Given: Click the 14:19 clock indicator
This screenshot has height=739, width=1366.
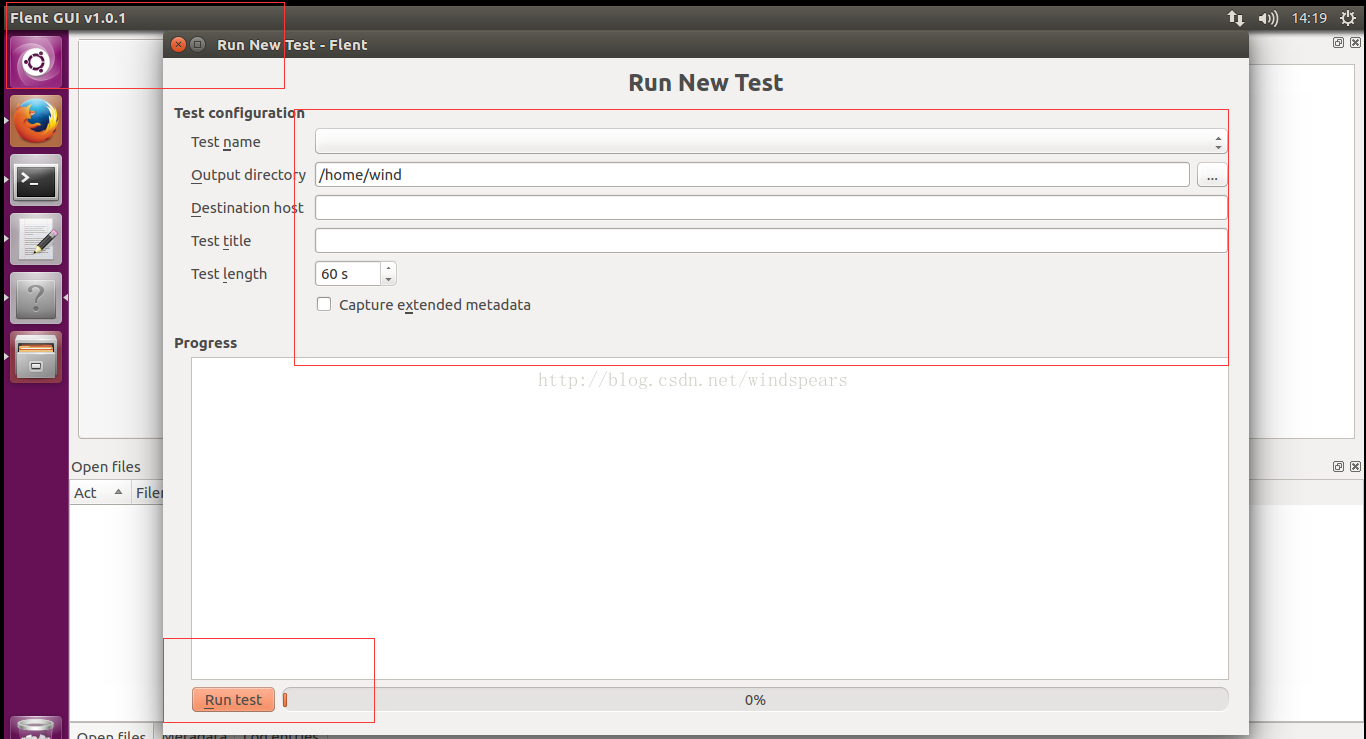Looking at the screenshot, I should (1309, 18).
